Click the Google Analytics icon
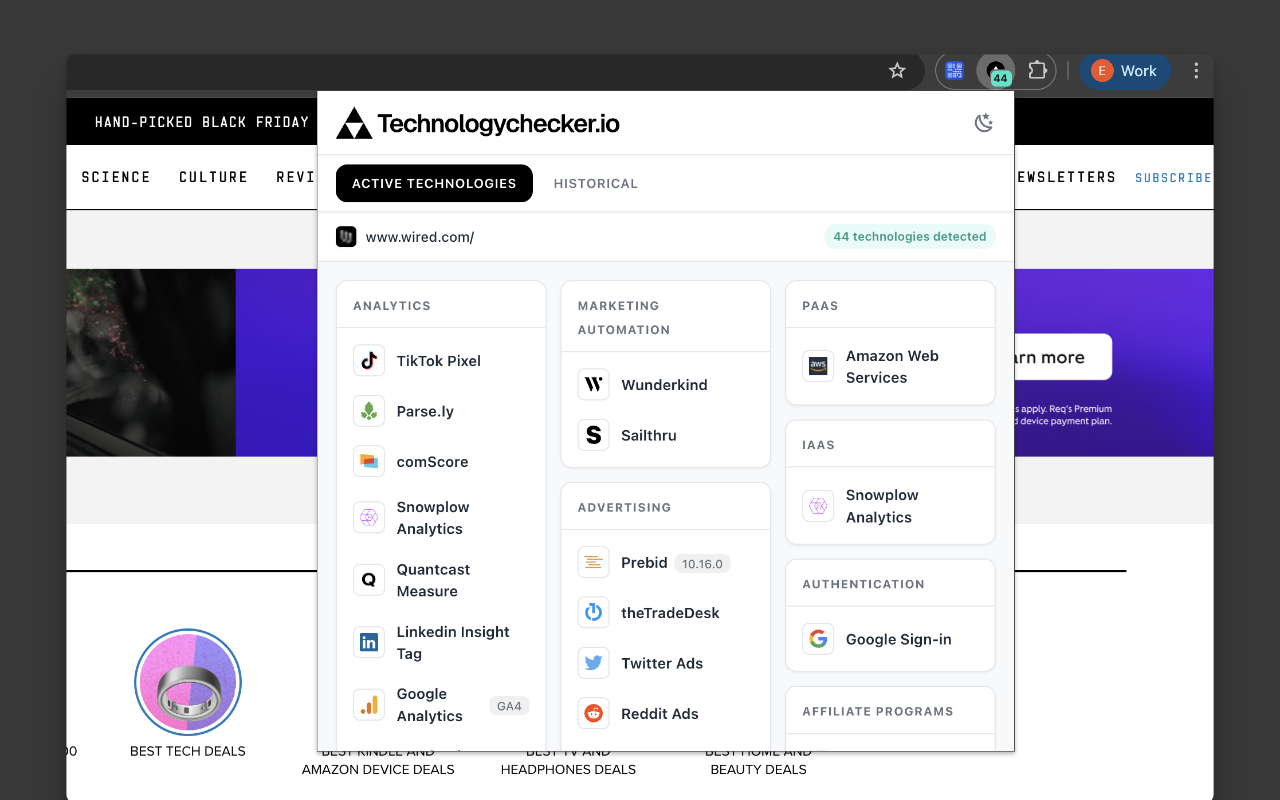Screen dimensions: 1280x800 pyautogui.click(x=369, y=705)
